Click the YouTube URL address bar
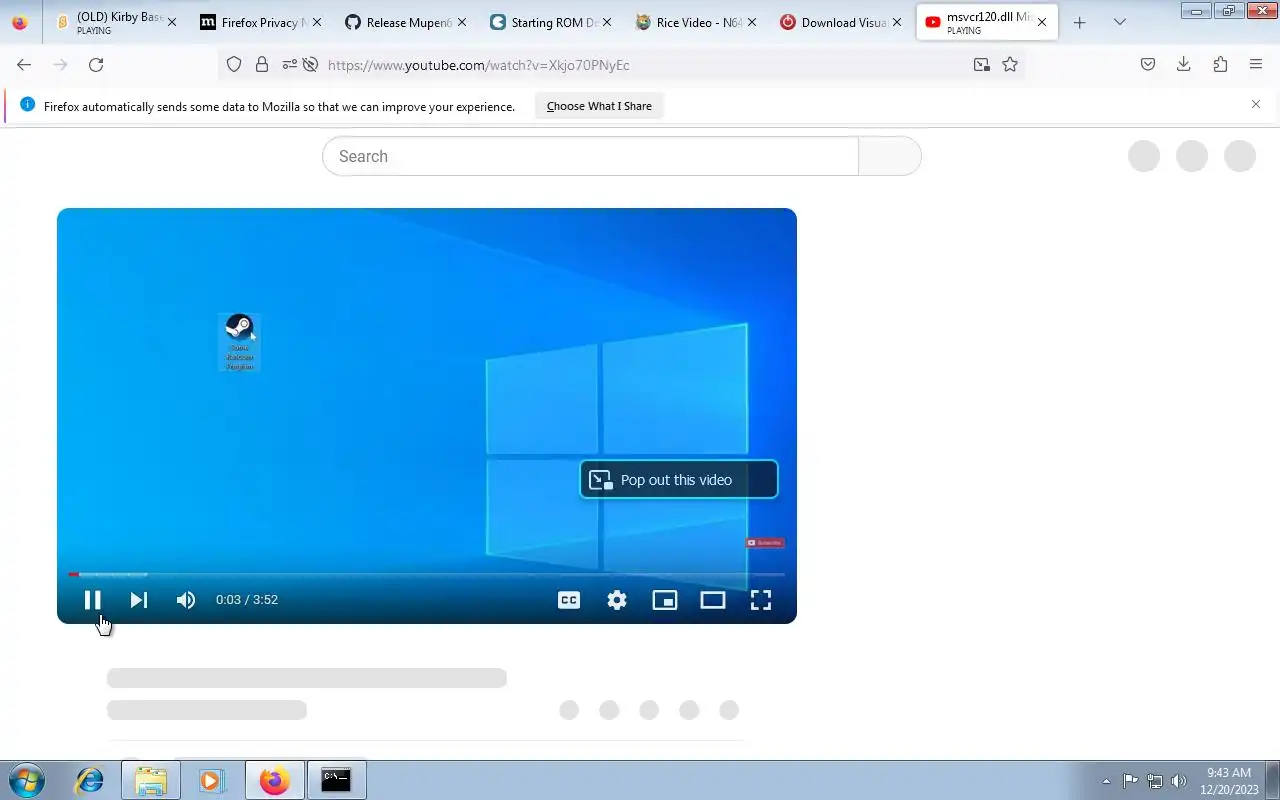The width and height of the screenshot is (1280, 800). pyautogui.click(x=640, y=65)
